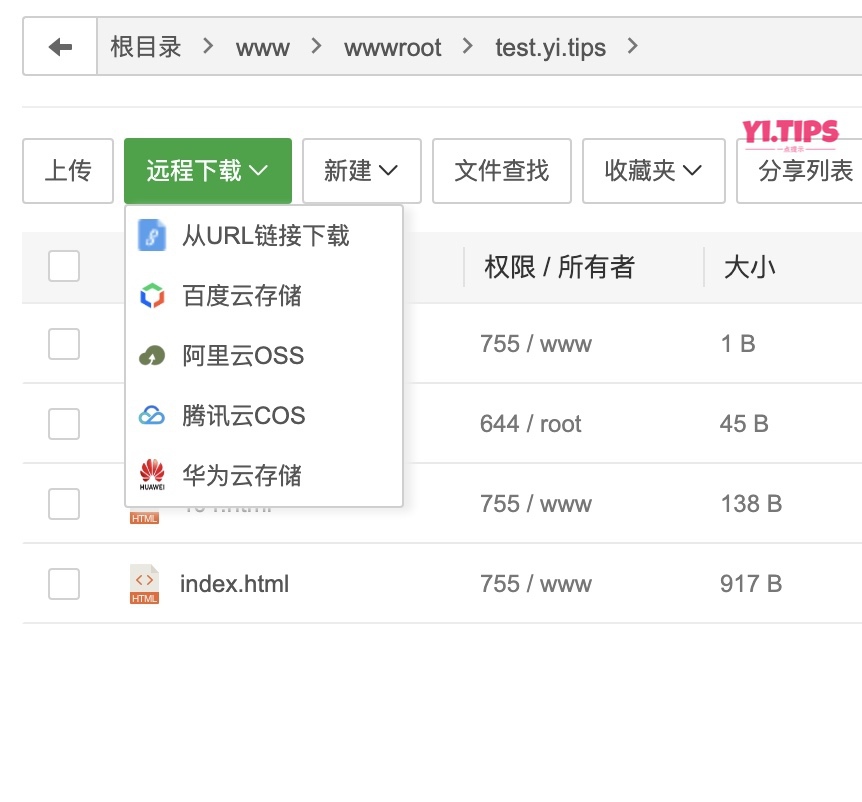This screenshot has width=862, height=802.
Task: Open the 分享列表 share list button
Action: click(800, 171)
